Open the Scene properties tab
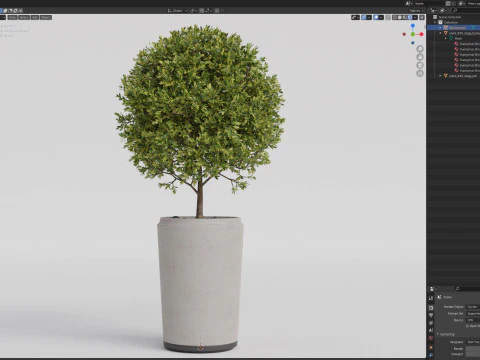The height and width of the screenshot is (360, 480). 431,331
